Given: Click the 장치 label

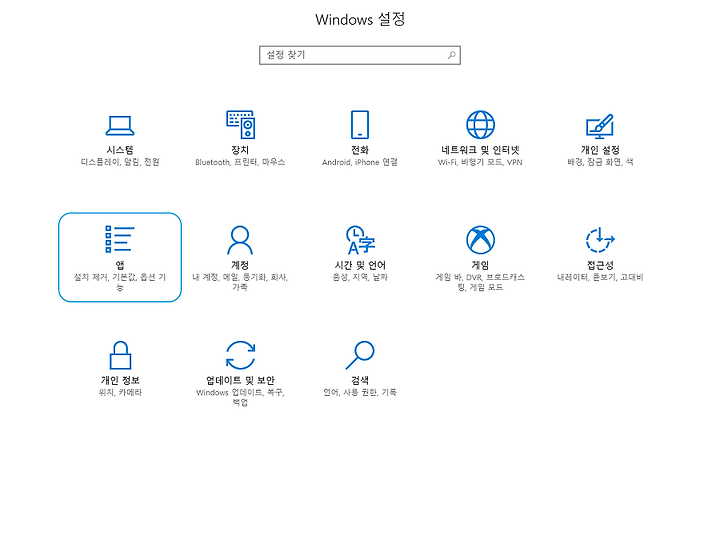Looking at the screenshot, I should tap(240, 150).
